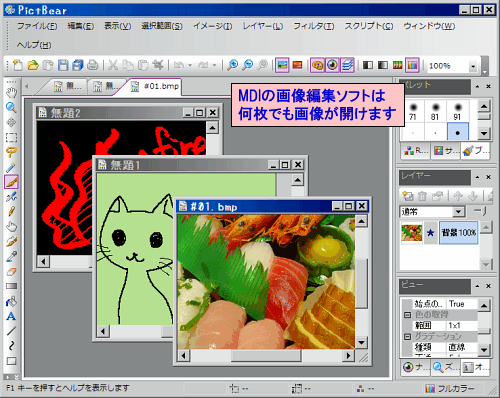The image size is (500, 398).
Task: Collapse the 色の取得 property group
Action: click(x=407, y=315)
